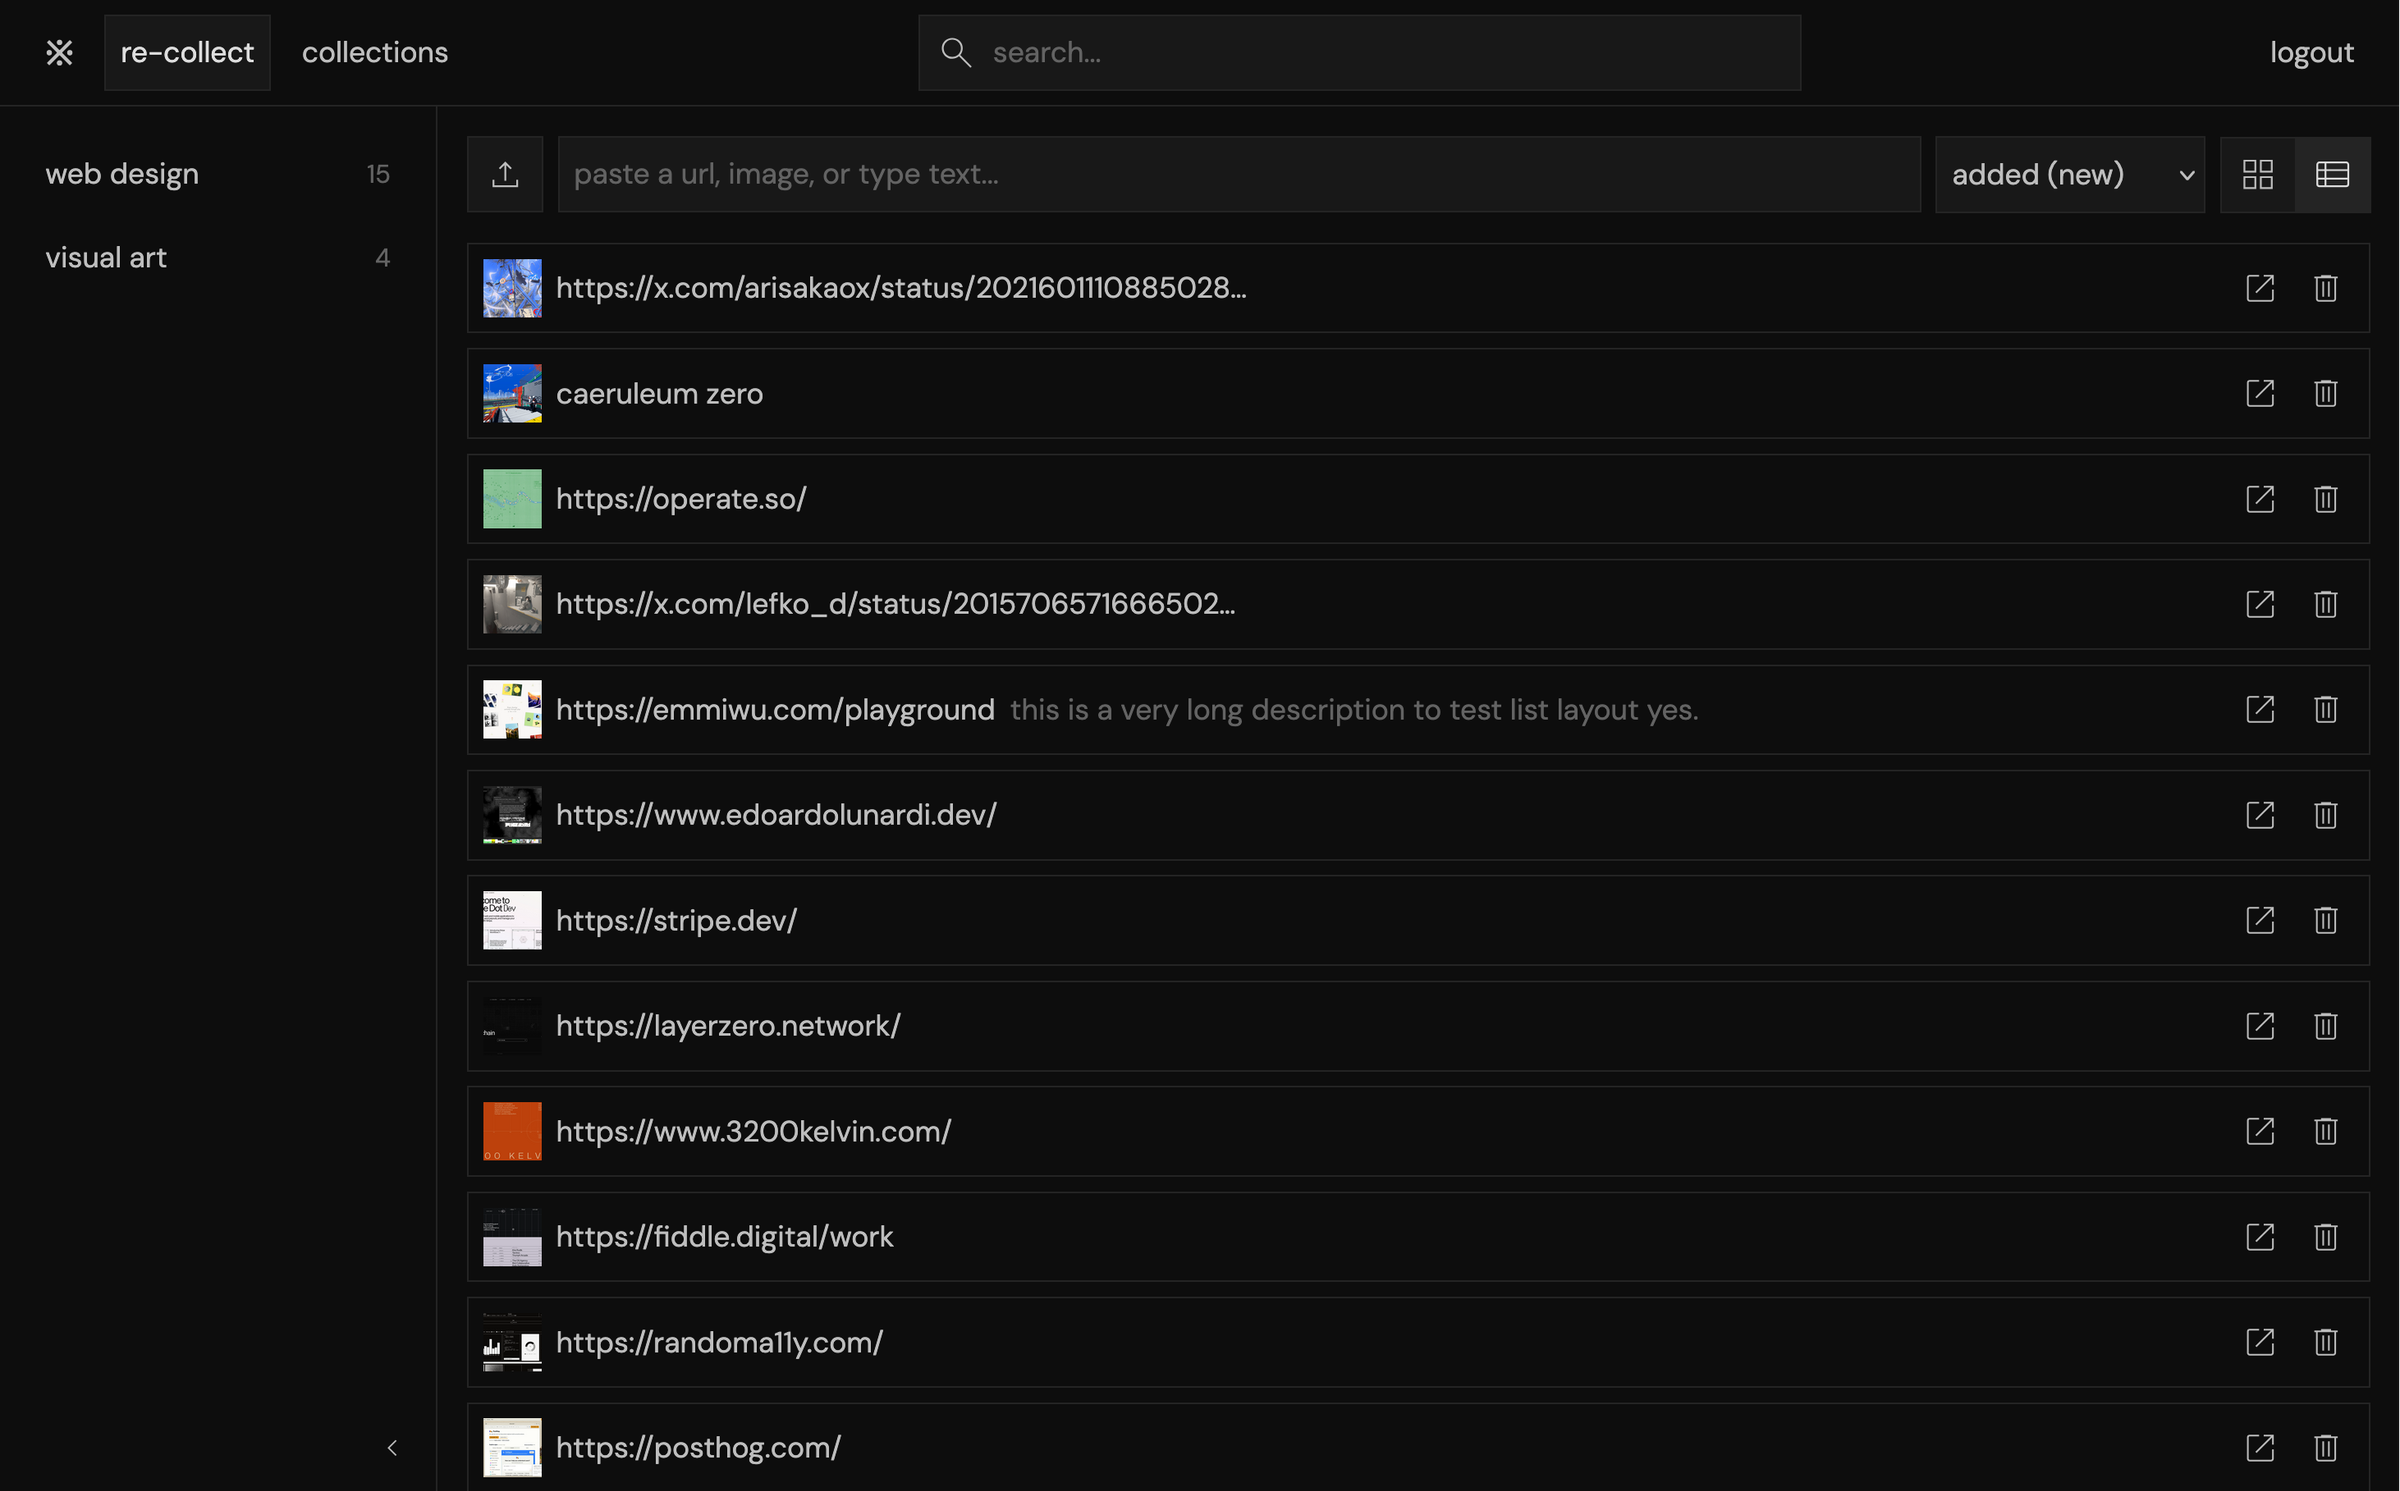This screenshot has height=1491, width=2400.
Task: Click the 3200kelvin orange thumbnail
Action: [x=512, y=1131]
